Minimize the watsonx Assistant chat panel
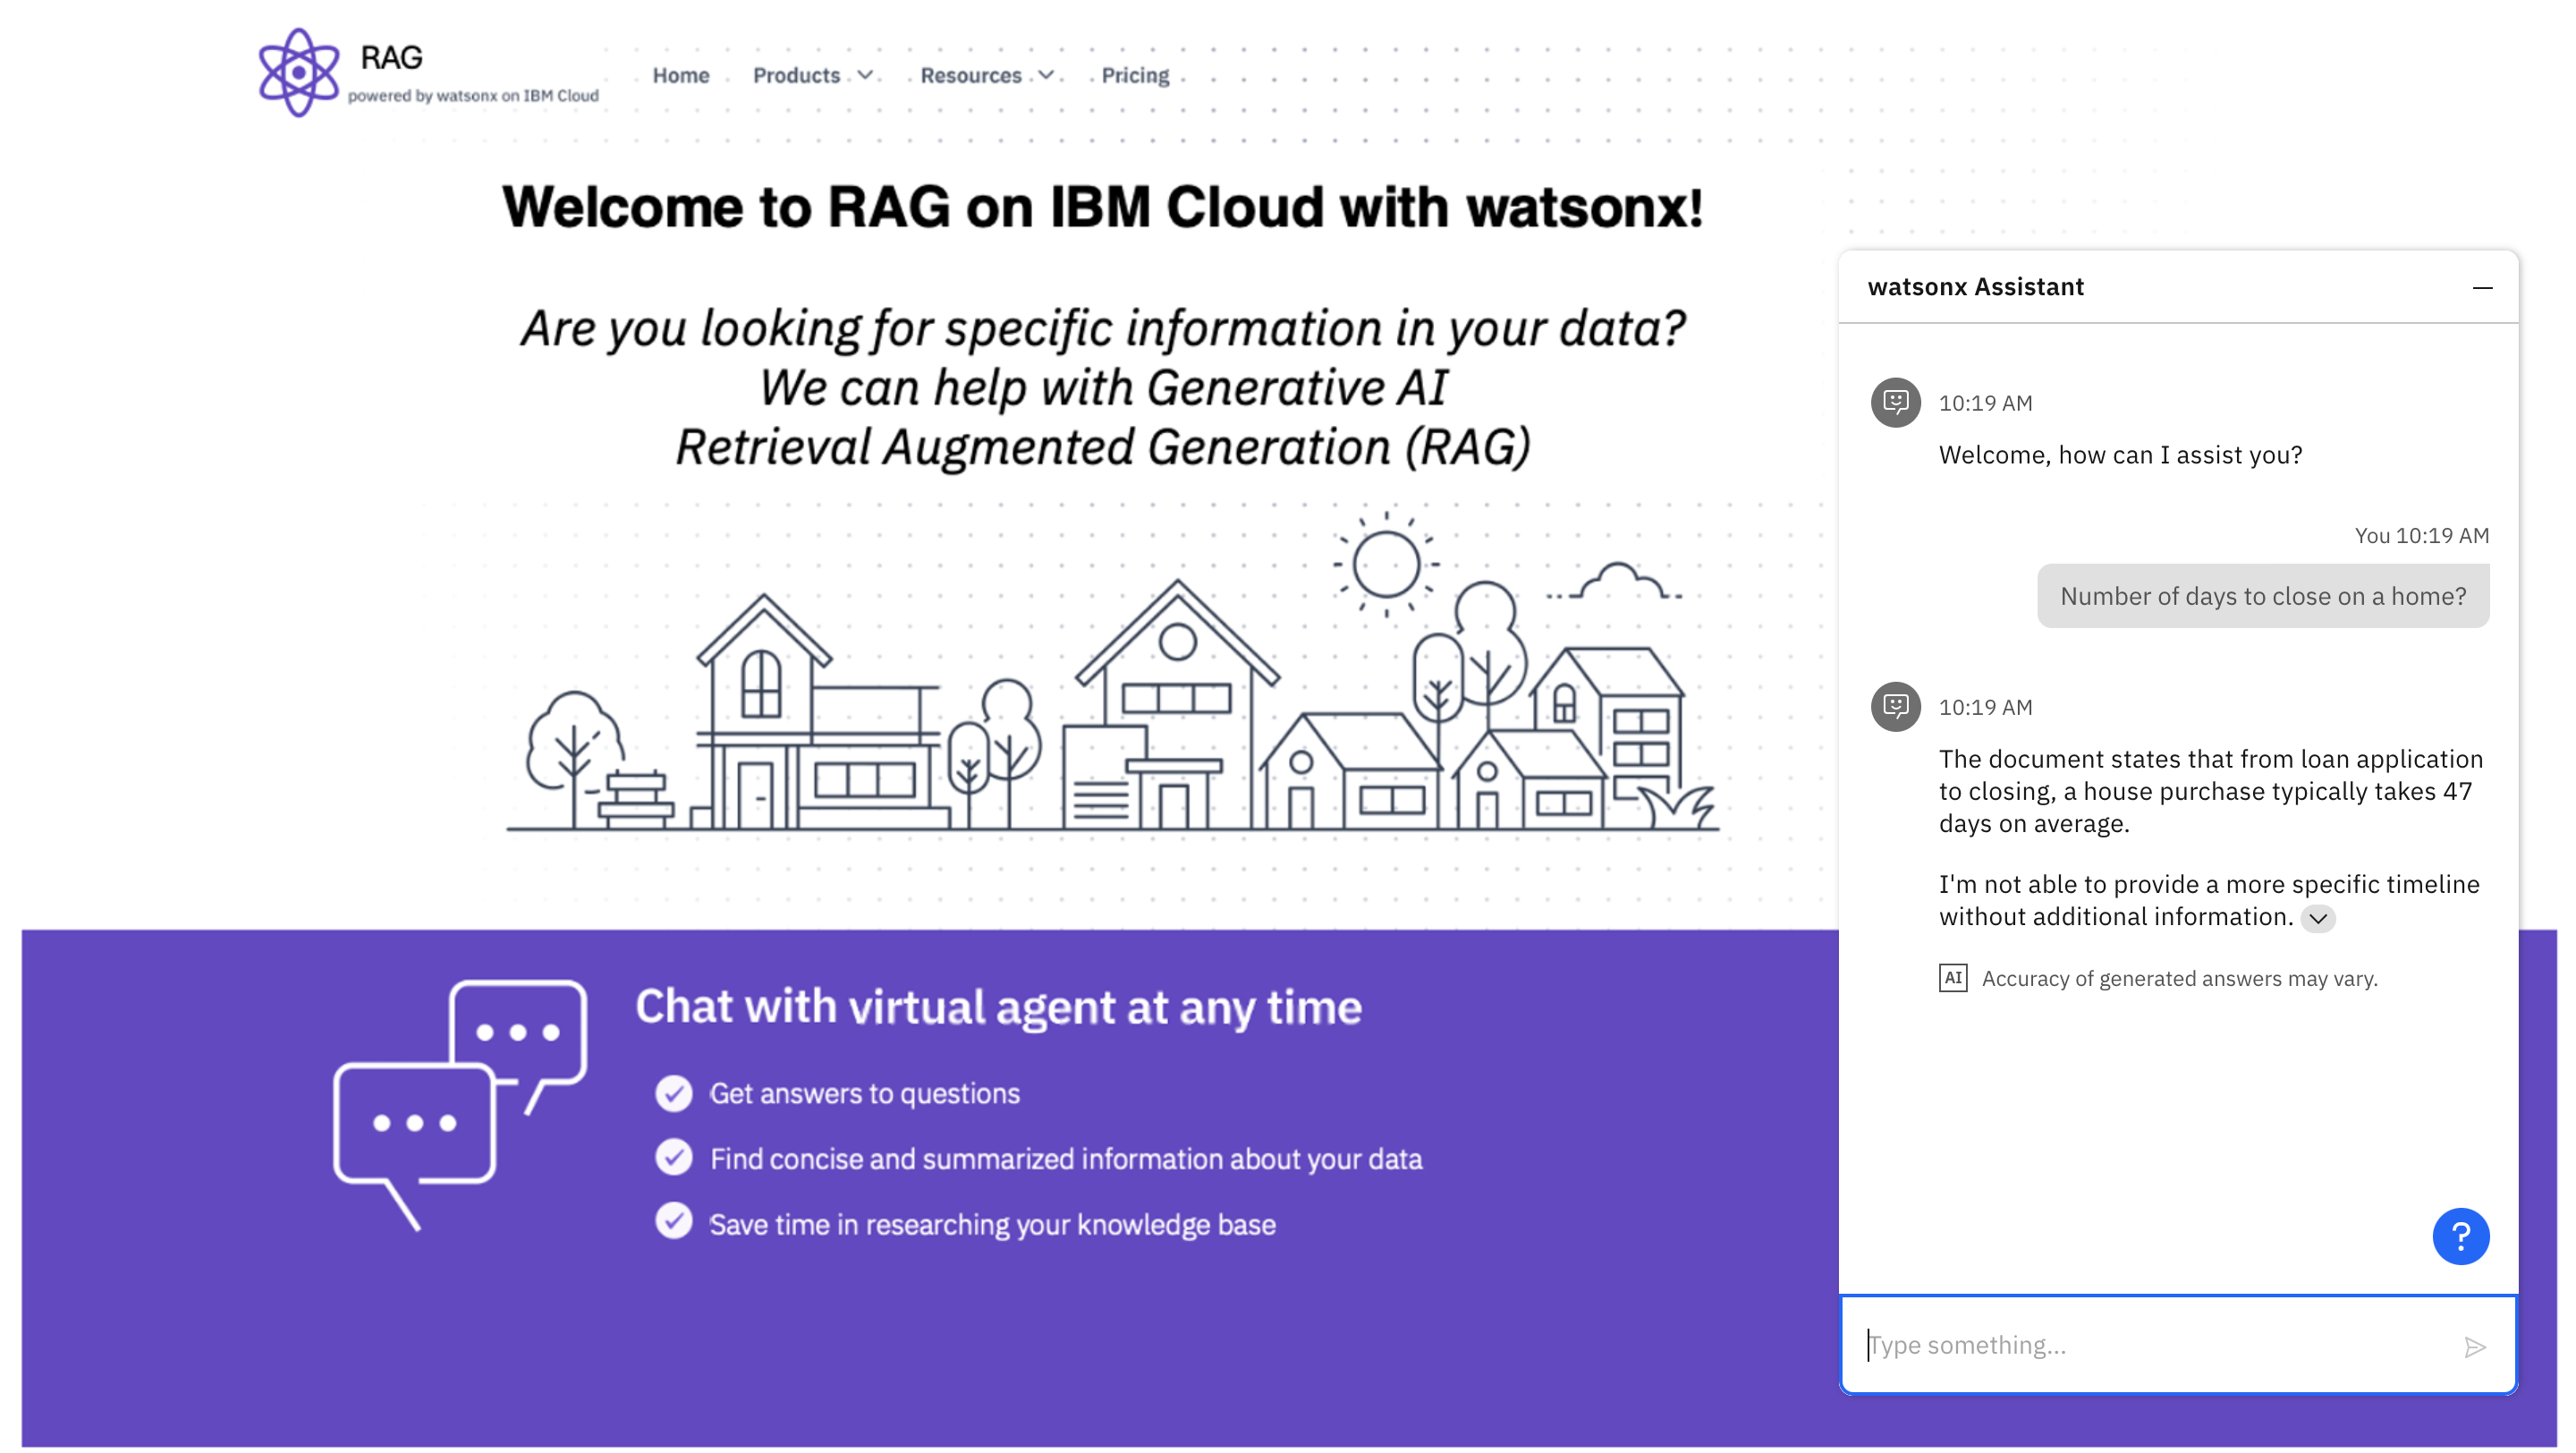 click(x=2481, y=288)
